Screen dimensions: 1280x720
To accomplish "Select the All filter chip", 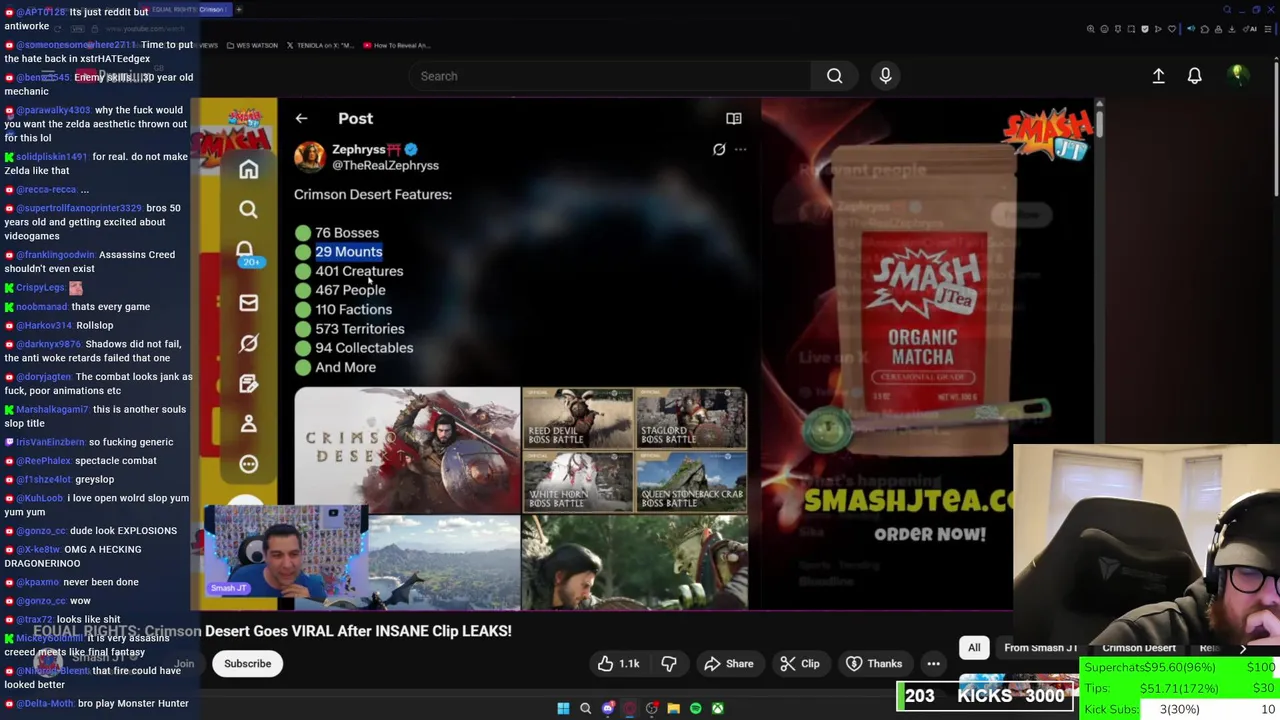I will 974,648.
